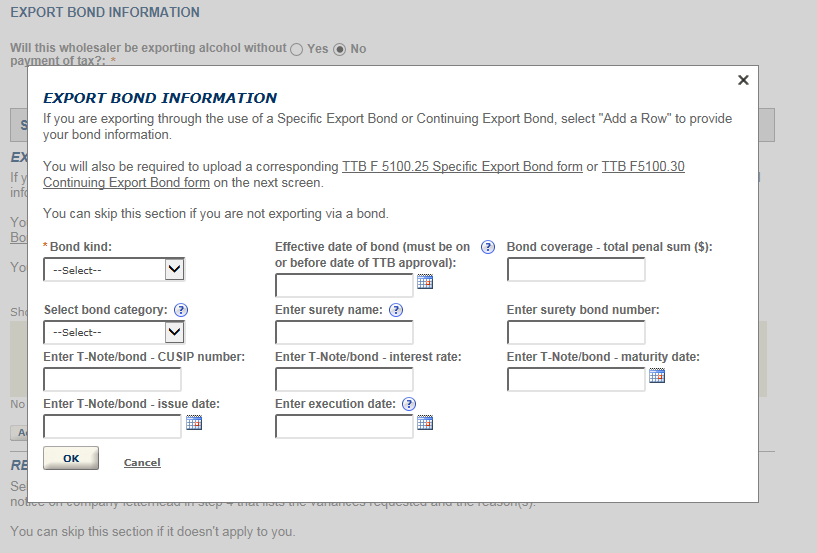Open calendar for execution date
The image size is (817, 553).
point(425,423)
